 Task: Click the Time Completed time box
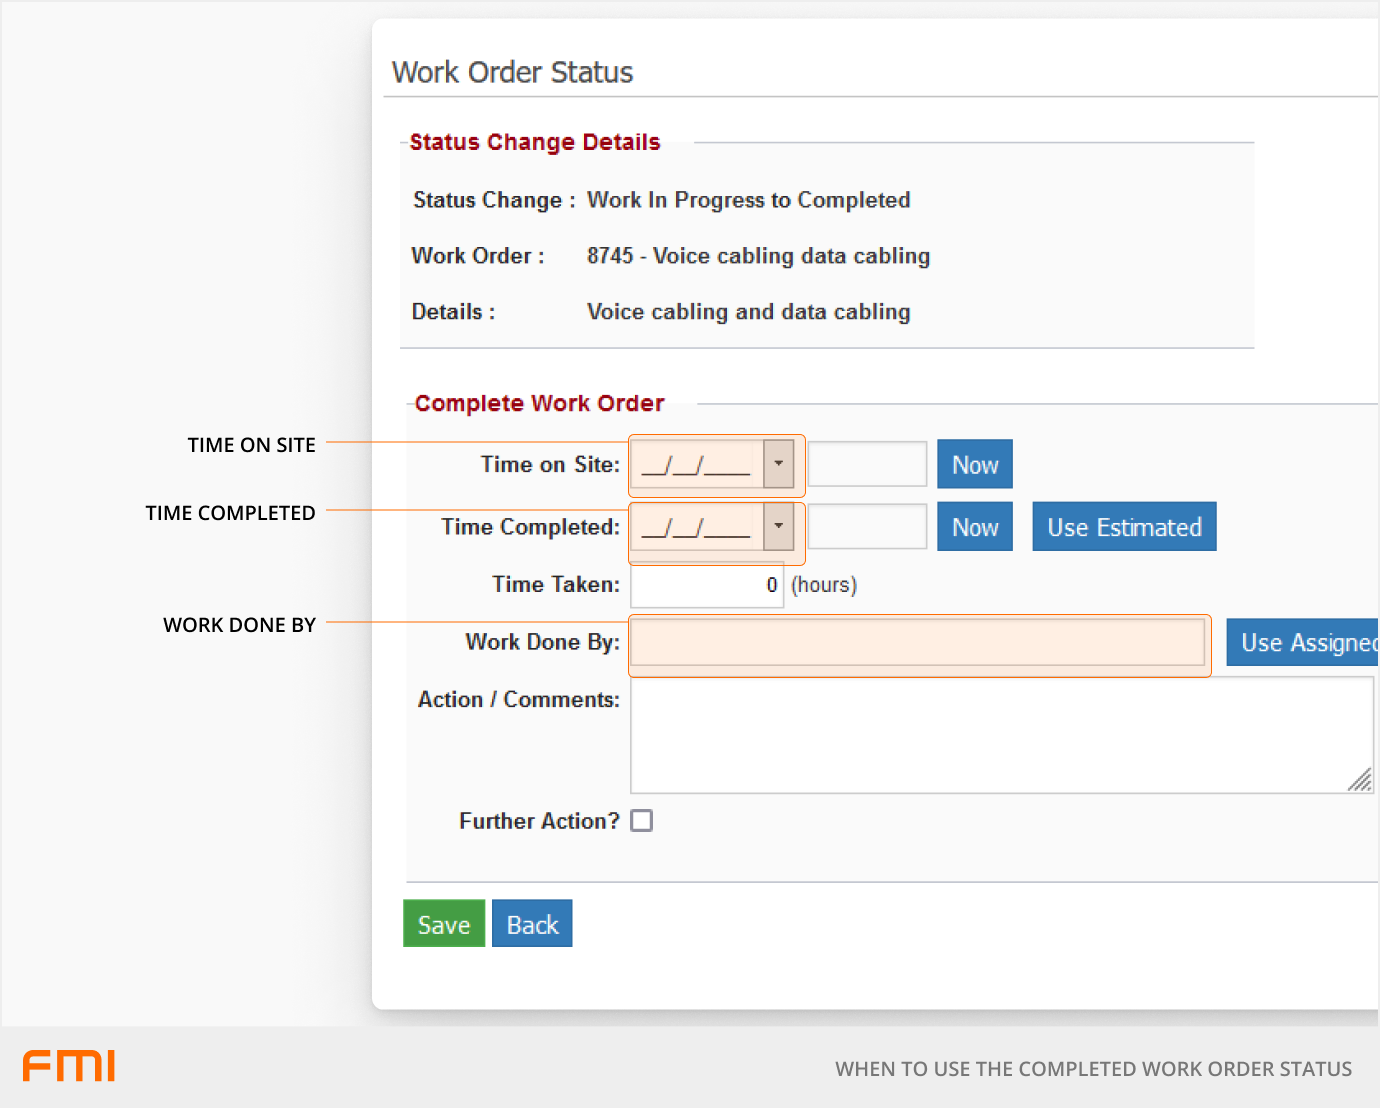[867, 527]
